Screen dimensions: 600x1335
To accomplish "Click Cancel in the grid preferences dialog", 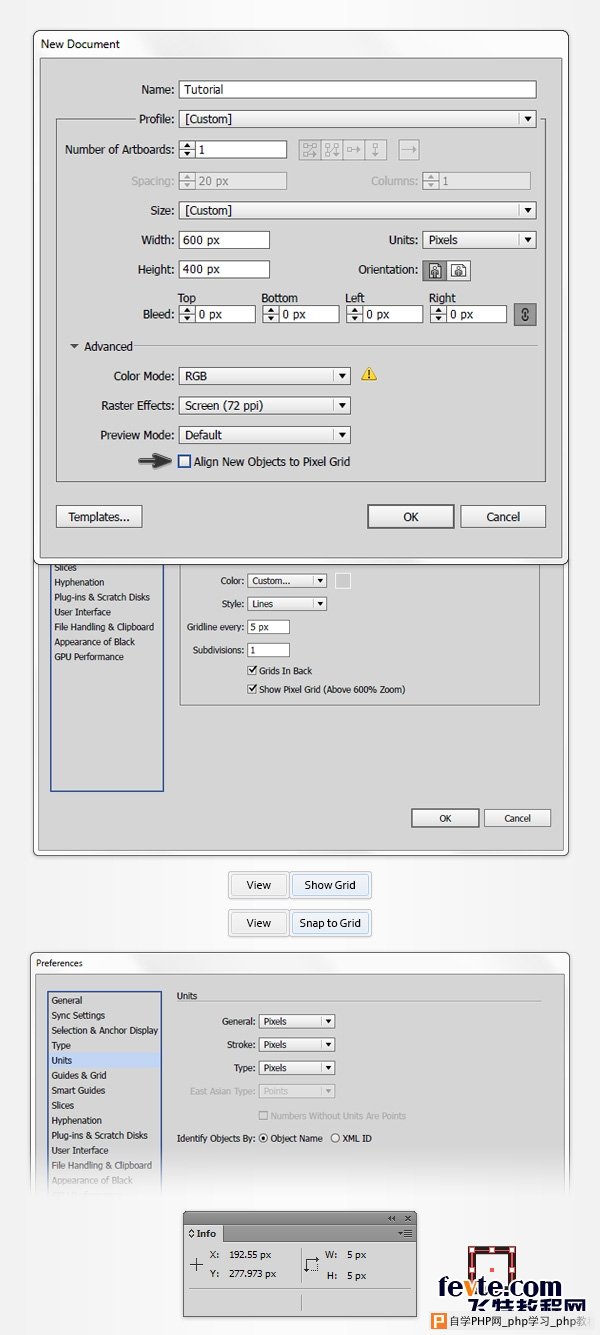I will [x=517, y=818].
